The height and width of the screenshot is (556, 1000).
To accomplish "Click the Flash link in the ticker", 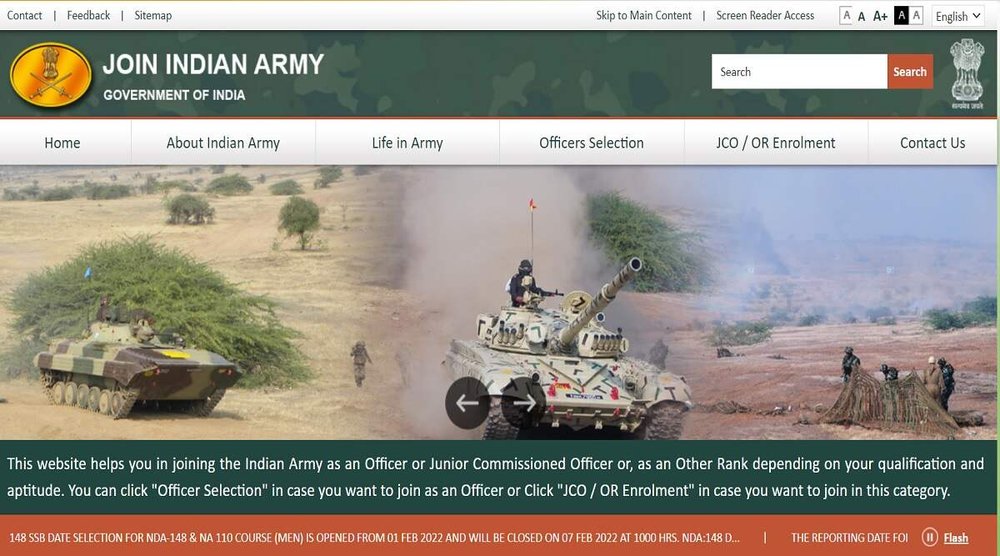I will pyautogui.click(x=955, y=538).
